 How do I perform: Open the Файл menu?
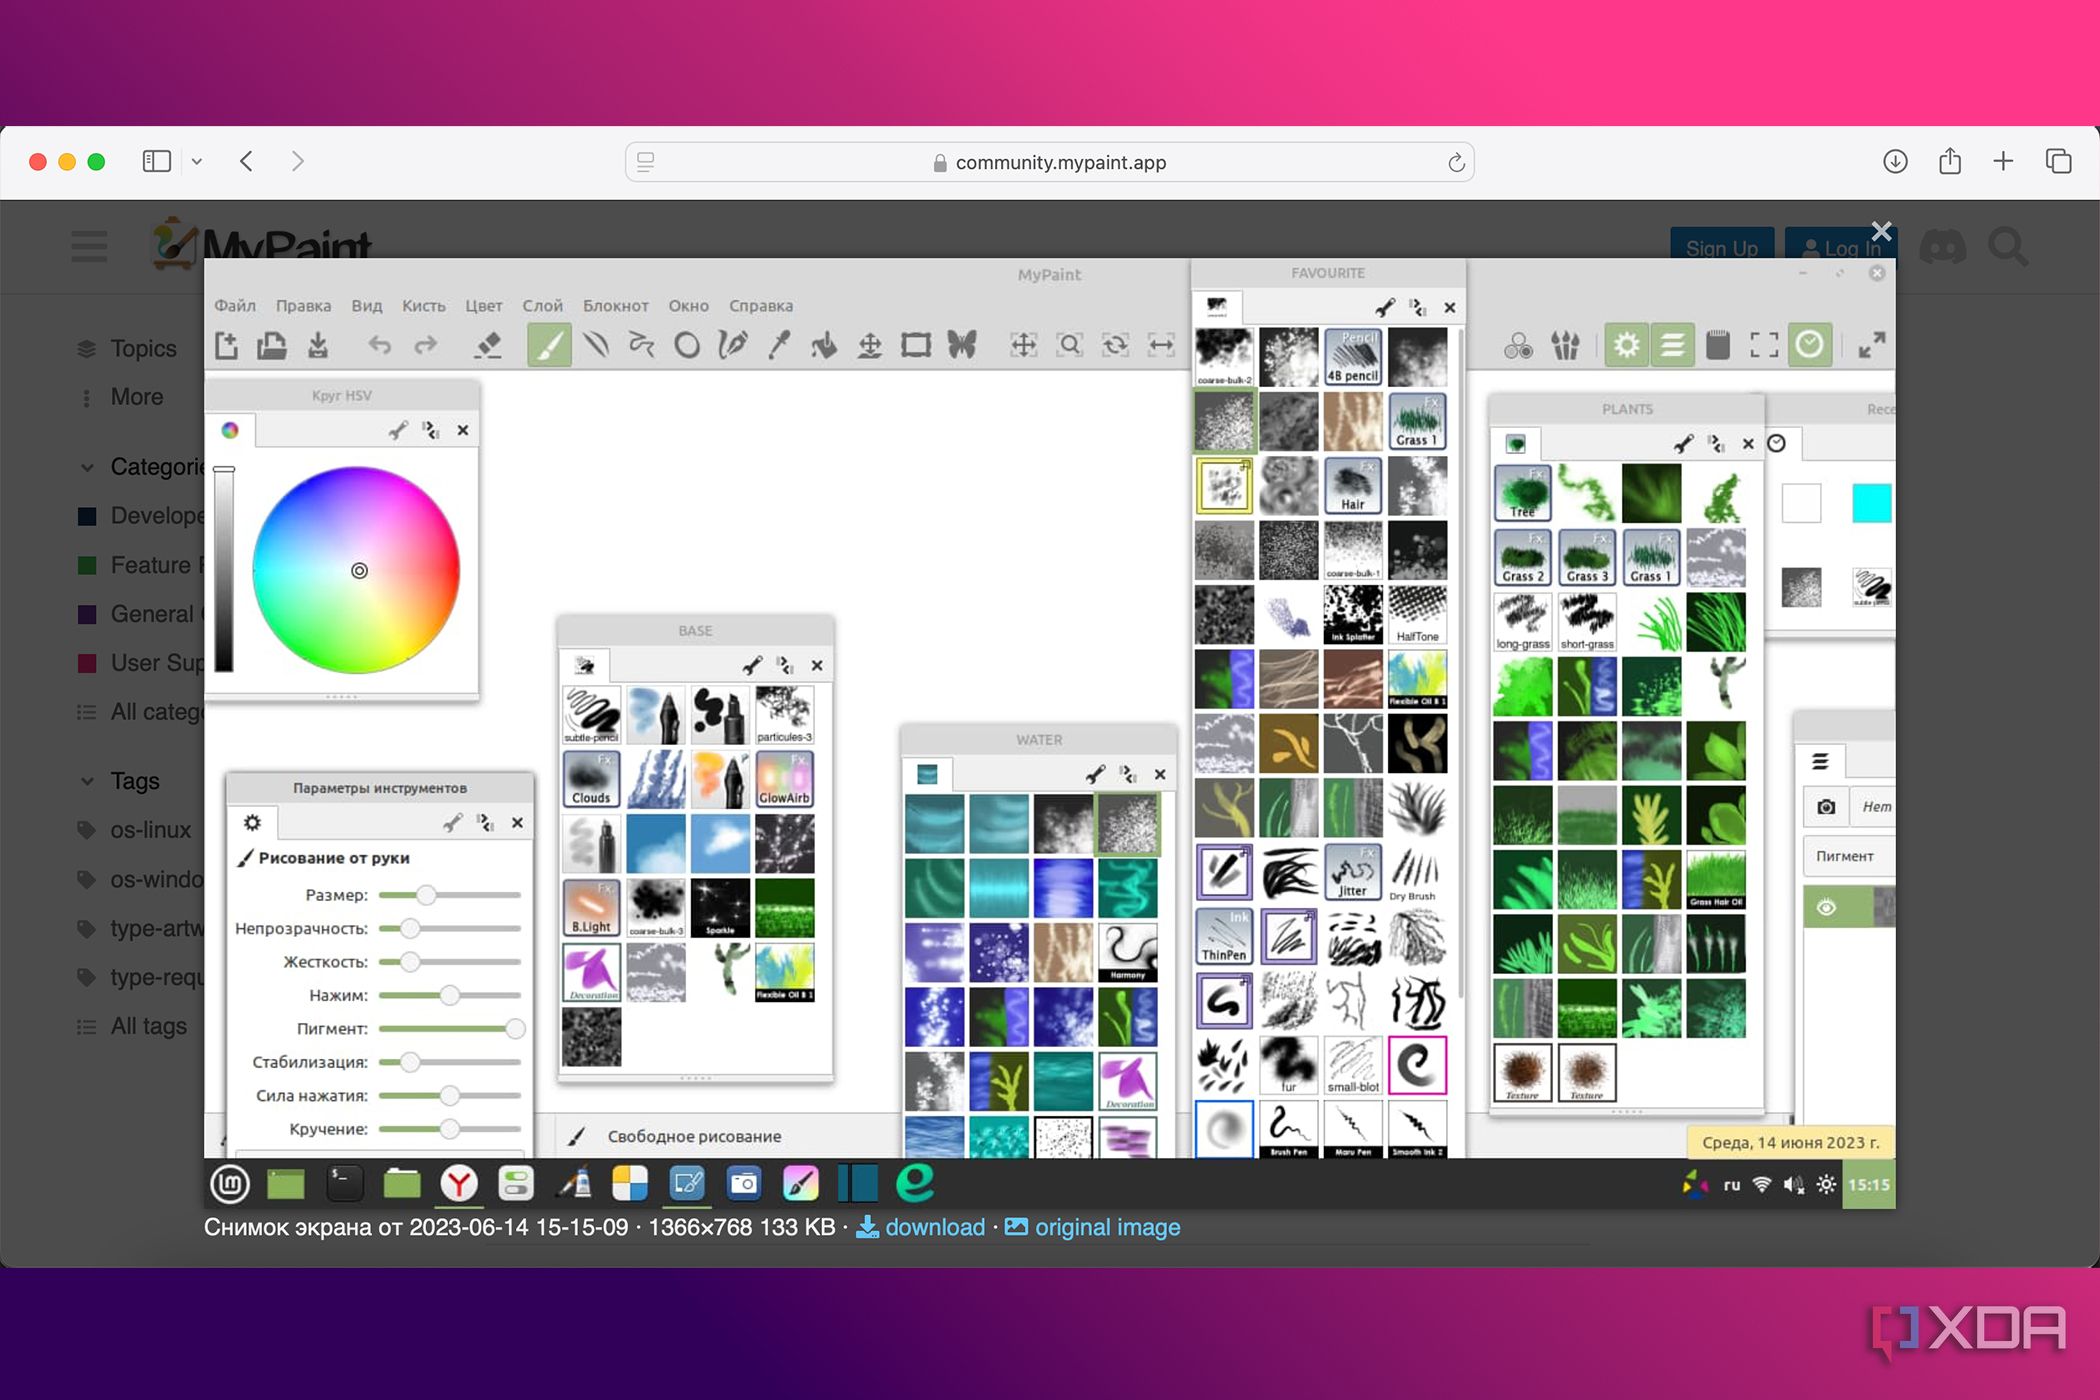pos(235,306)
